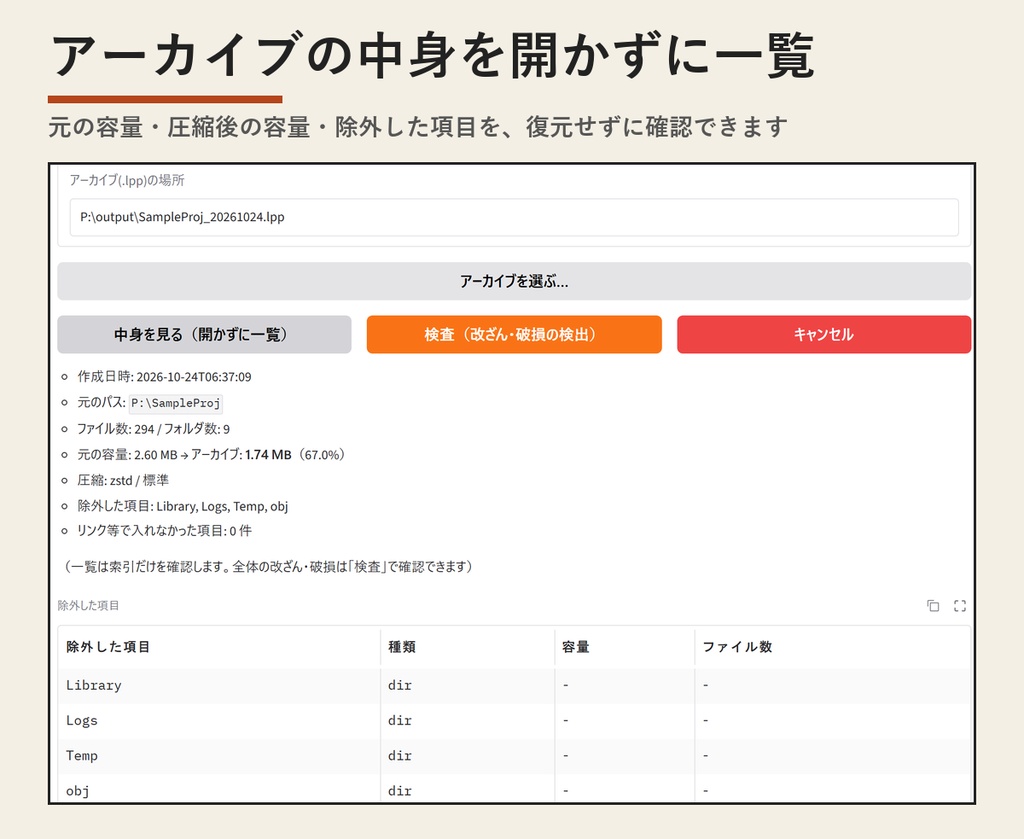Select the Temp row cell
Viewport: 1024px width, 839px height.
click(219, 756)
